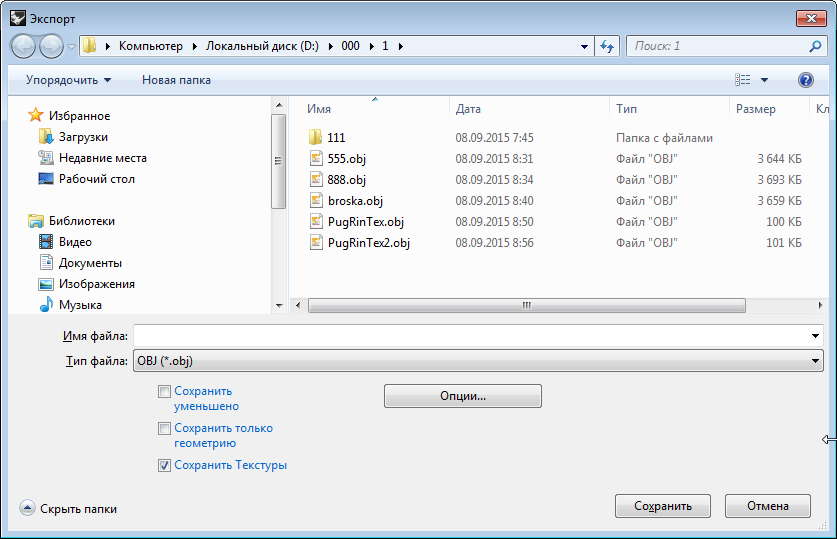
Task: Click the Загрузки folder icon
Action: [46, 136]
